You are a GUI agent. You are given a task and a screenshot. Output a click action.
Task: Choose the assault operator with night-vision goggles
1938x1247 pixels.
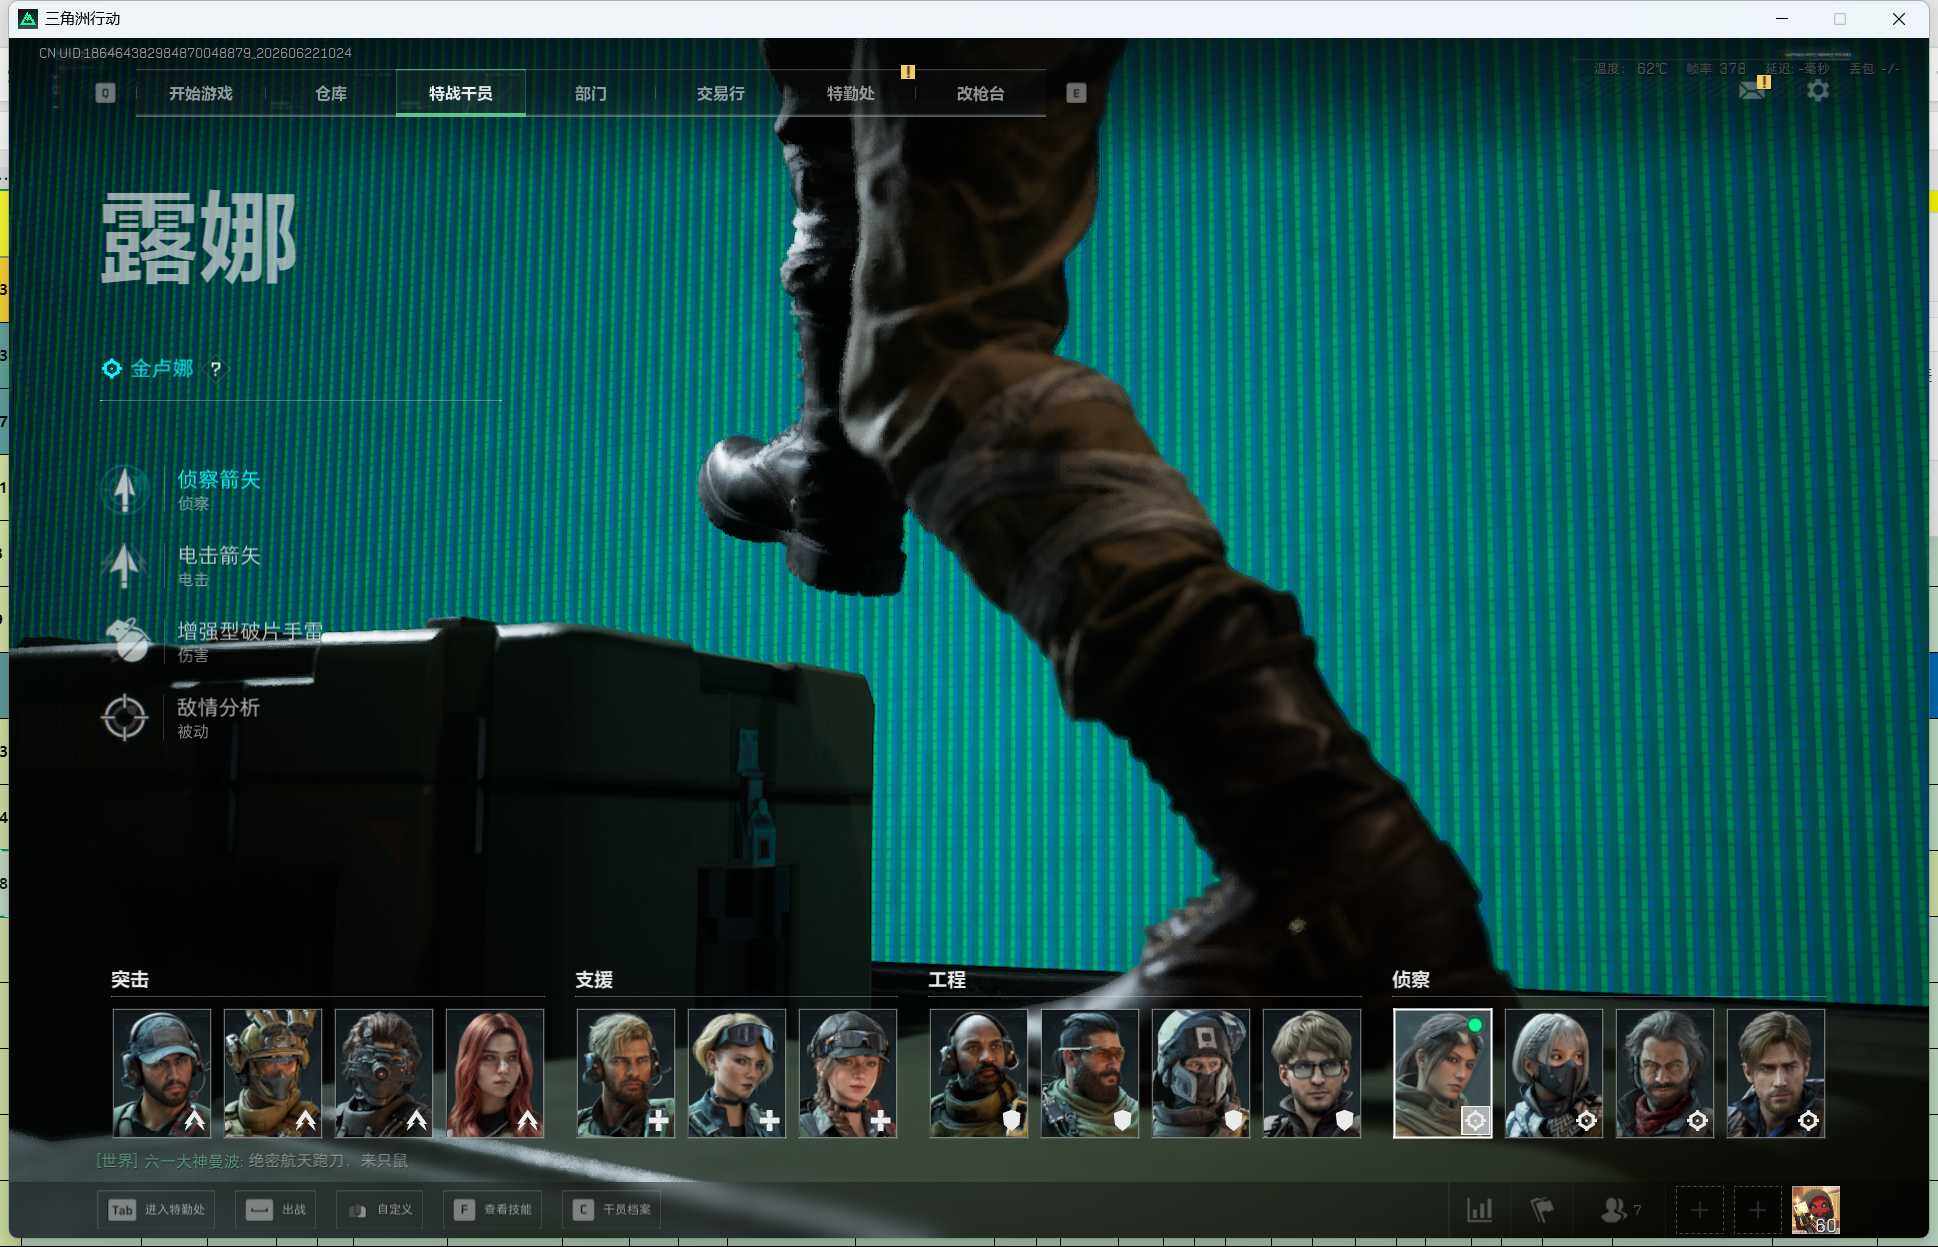point(384,1073)
